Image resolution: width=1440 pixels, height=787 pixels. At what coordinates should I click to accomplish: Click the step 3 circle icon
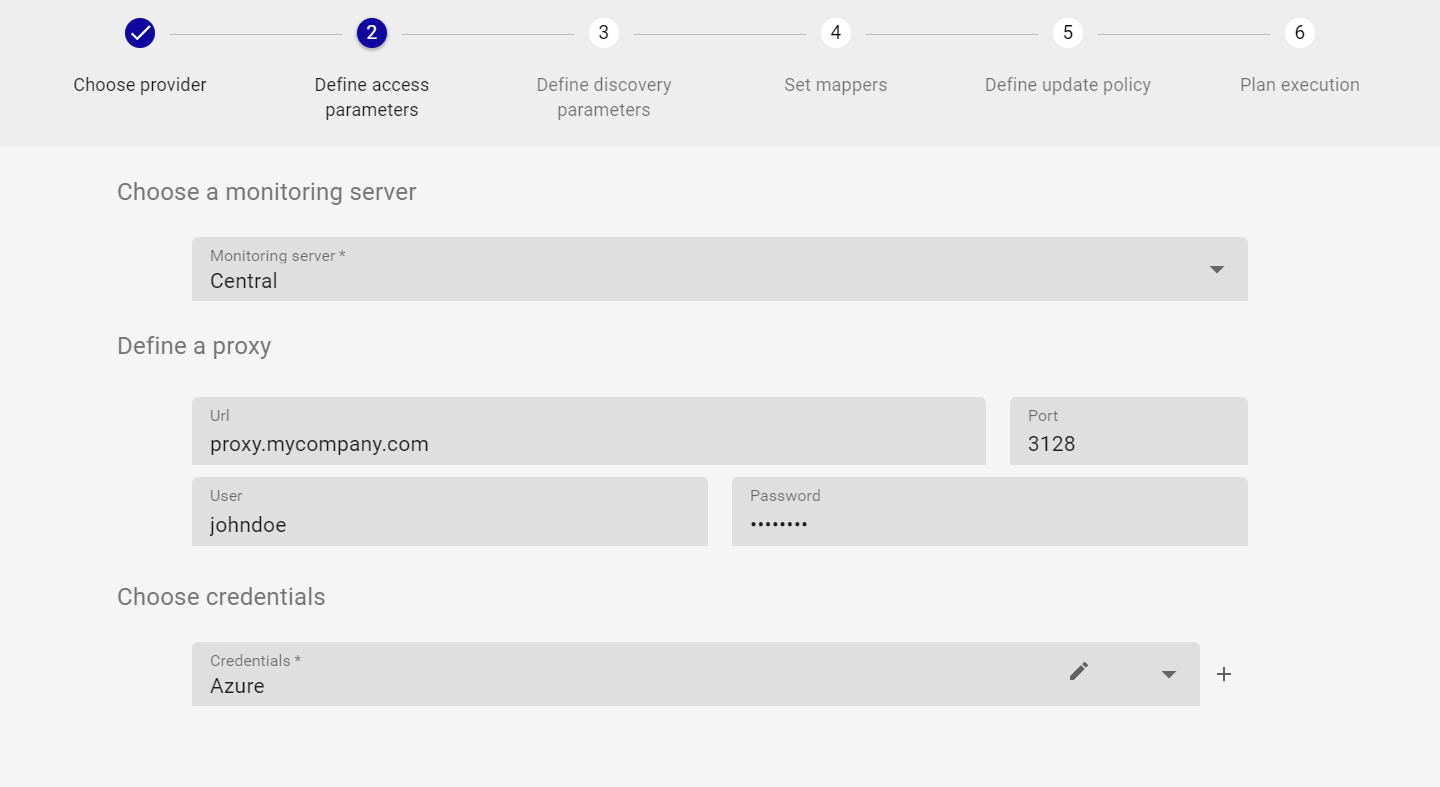click(x=603, y=33)
